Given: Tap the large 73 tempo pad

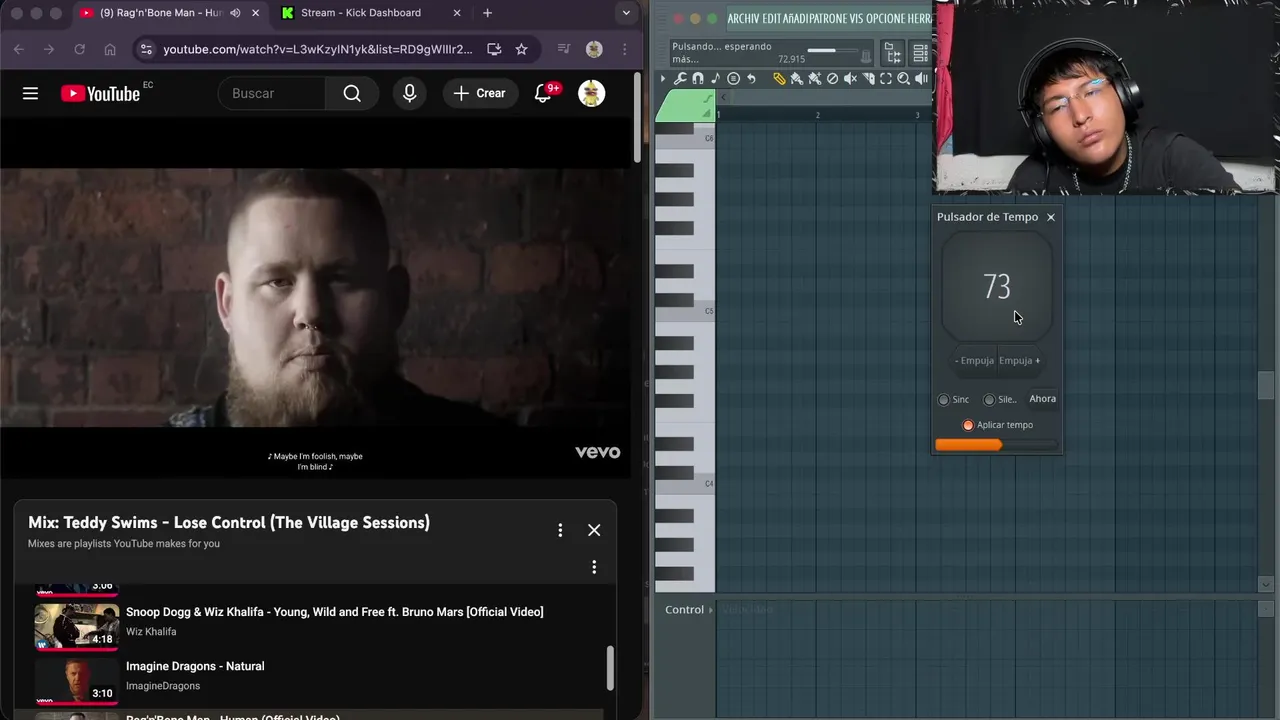Looking at the screenshot, I should [x=997, y=287].
